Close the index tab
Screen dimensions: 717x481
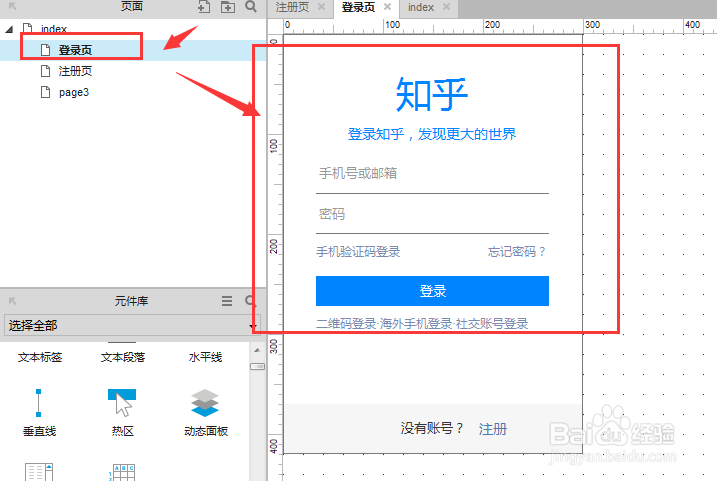(x=447, y=7)
